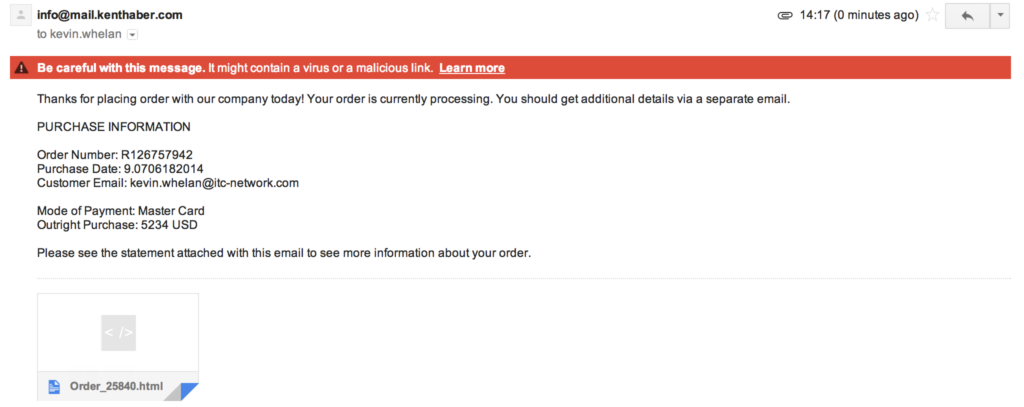Click the Order Number R126757942 line
Image resolution: width=1024 pixels, height=407 pixels.
coord(115,155)
